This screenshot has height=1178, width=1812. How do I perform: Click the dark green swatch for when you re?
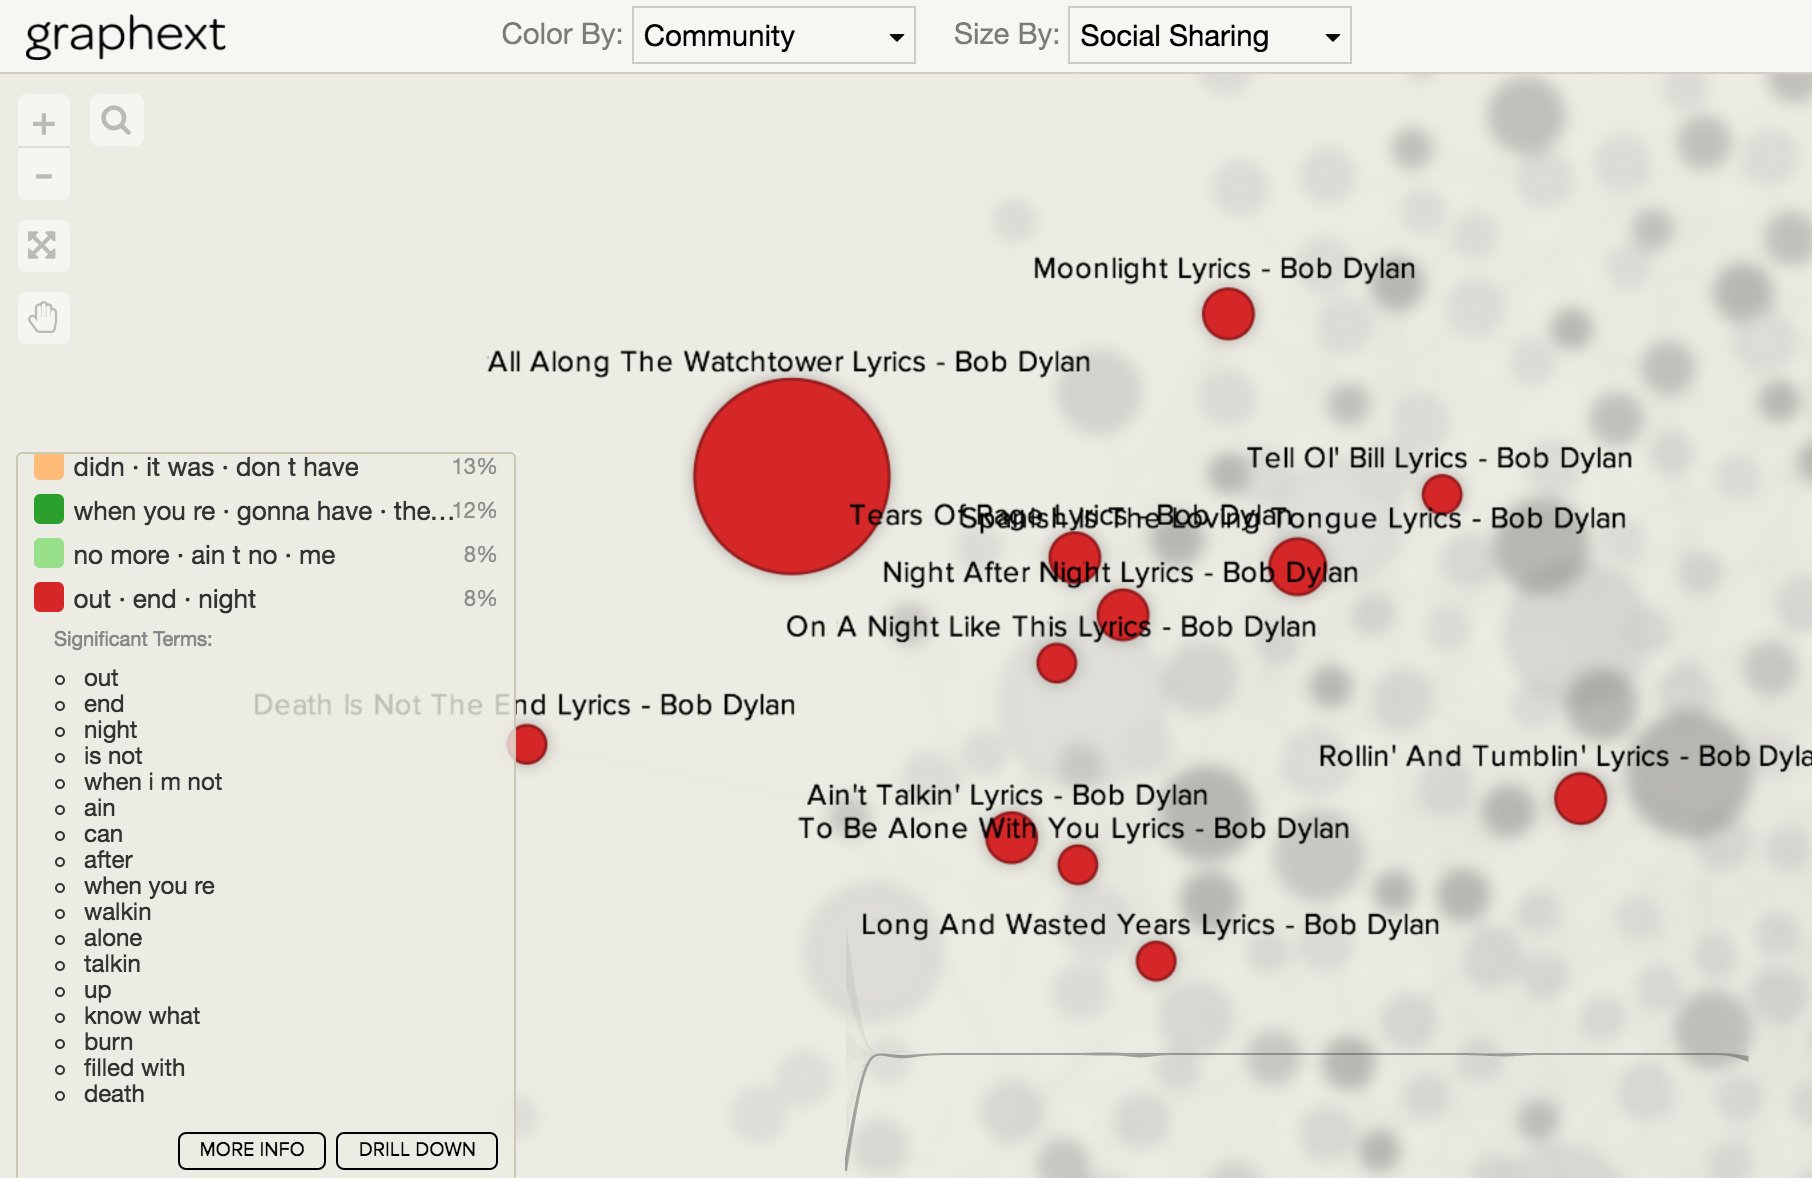pos(49,510)
